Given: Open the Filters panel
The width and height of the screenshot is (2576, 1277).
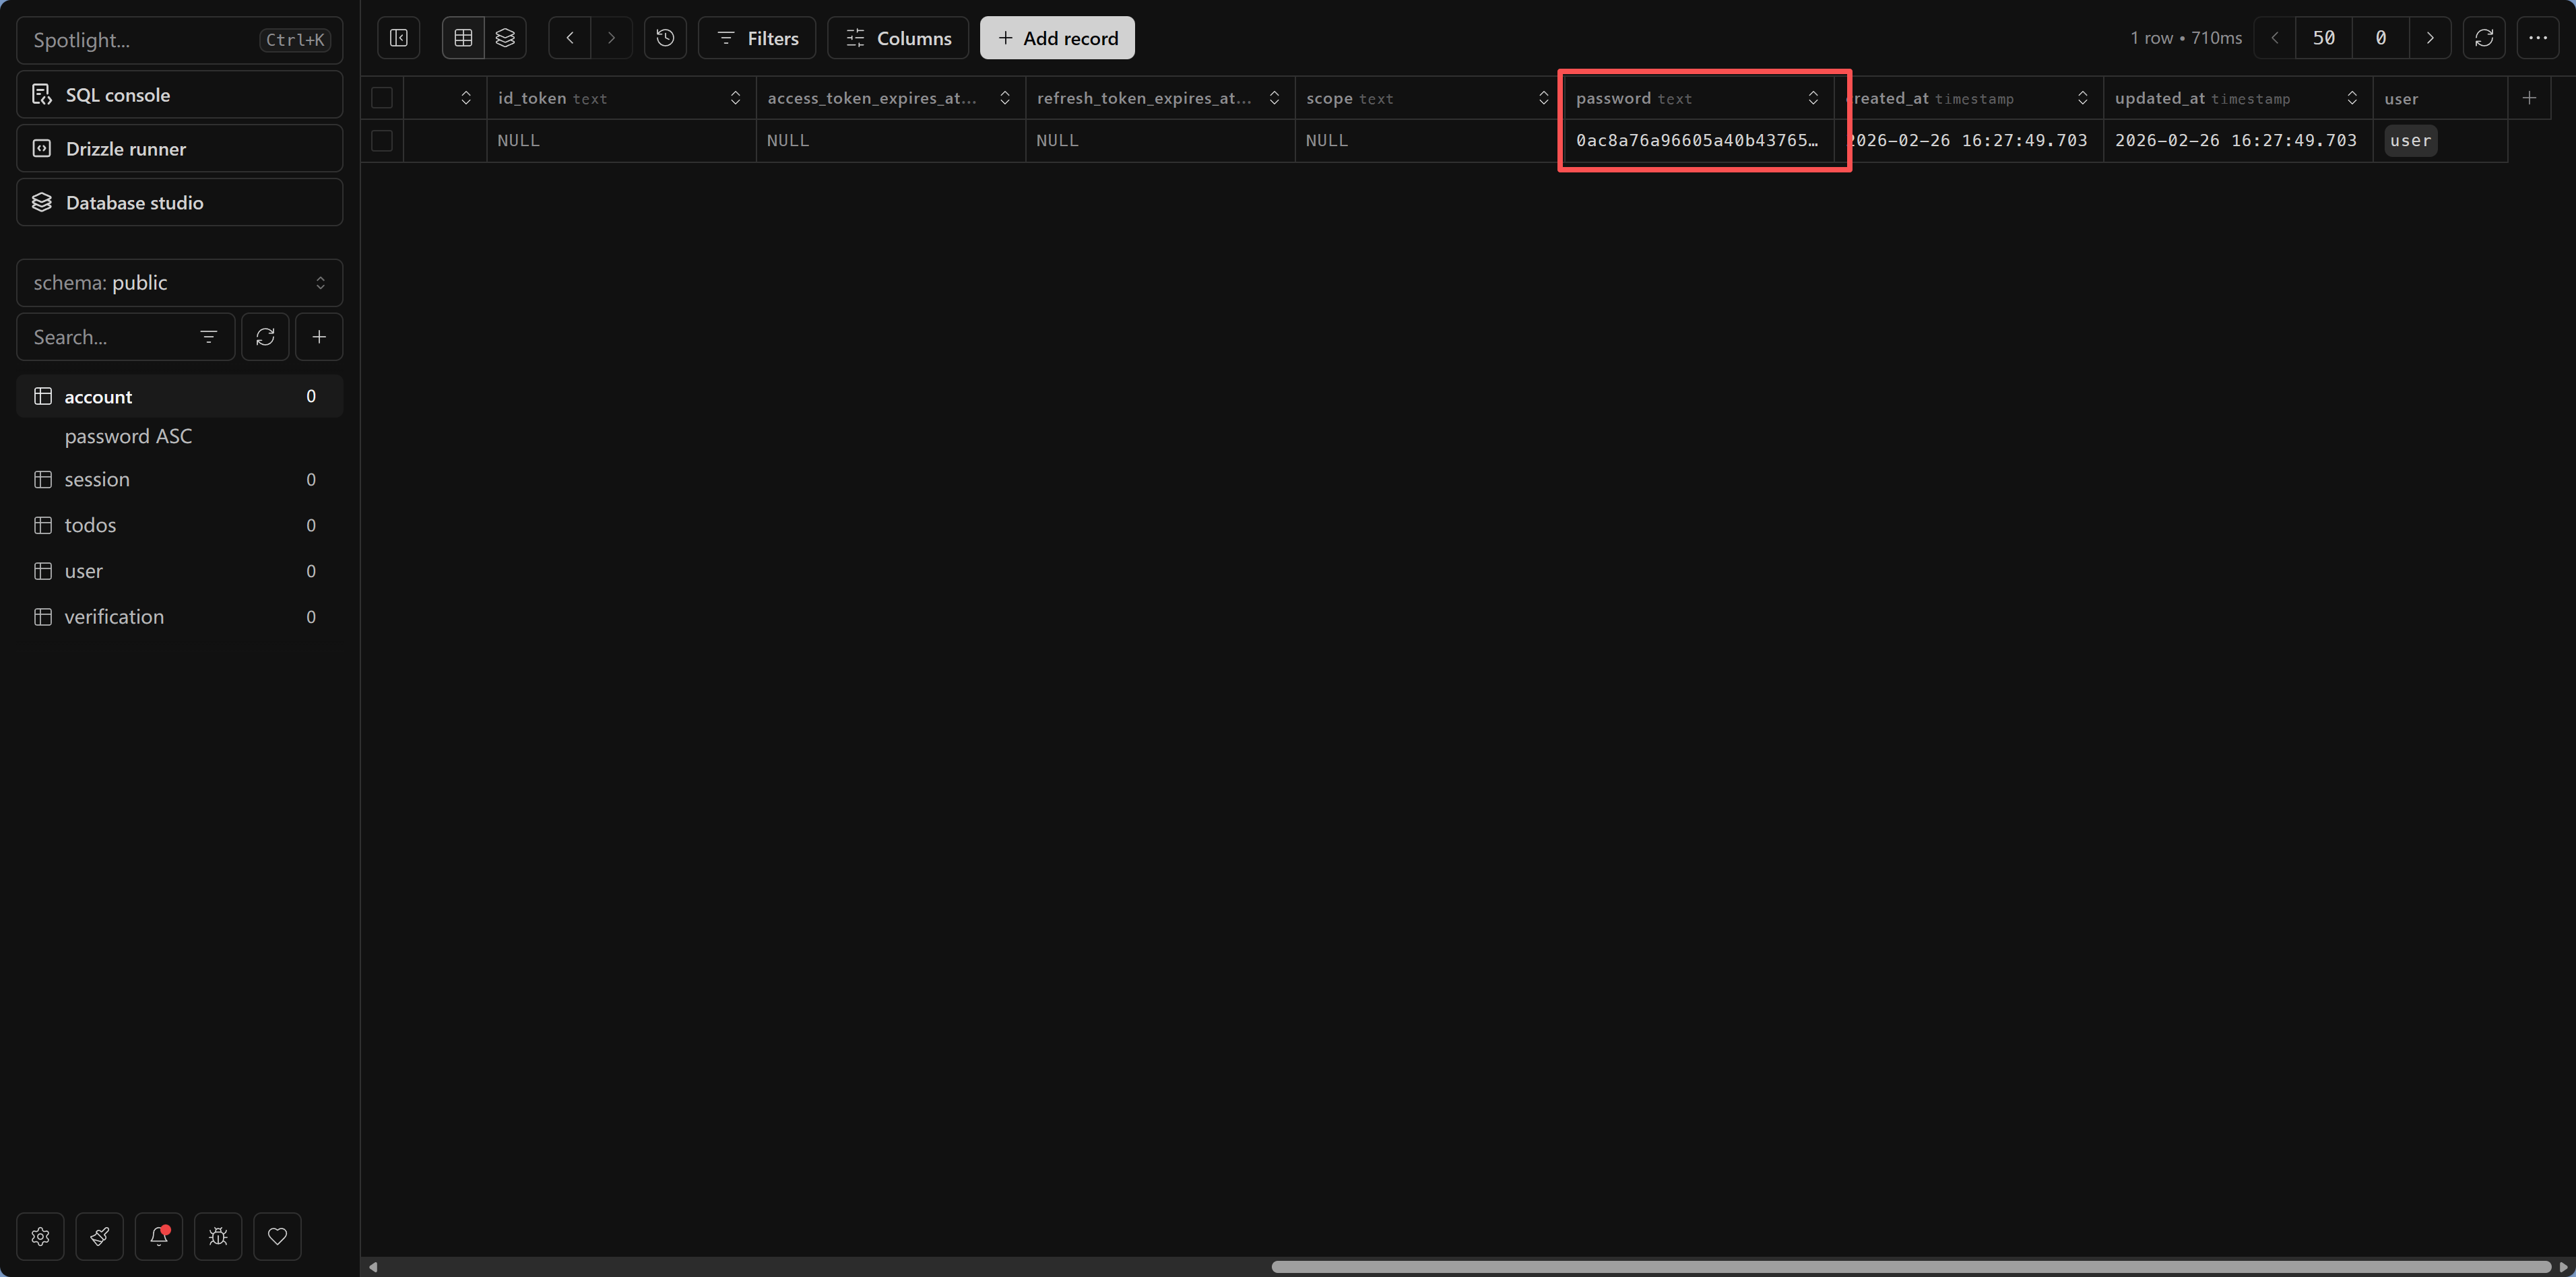Looking at the screenshot, I should [757, 38].
